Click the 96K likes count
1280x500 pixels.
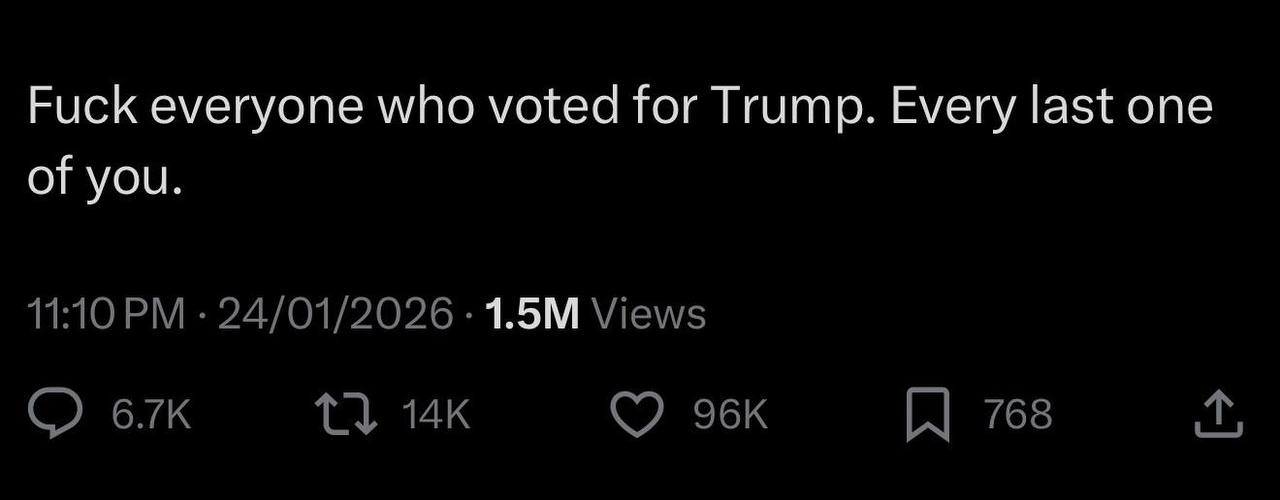point(730,415)
